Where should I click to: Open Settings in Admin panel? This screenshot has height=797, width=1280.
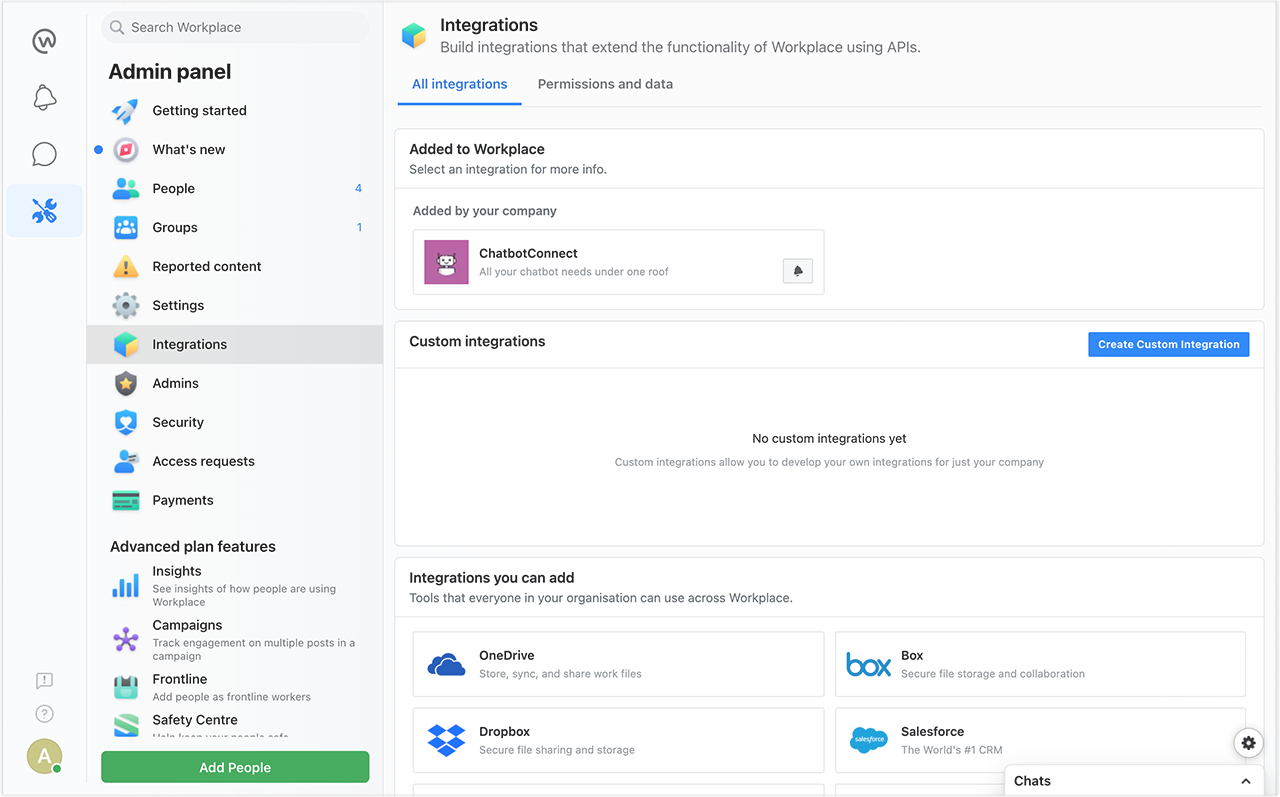pos(235,306)
